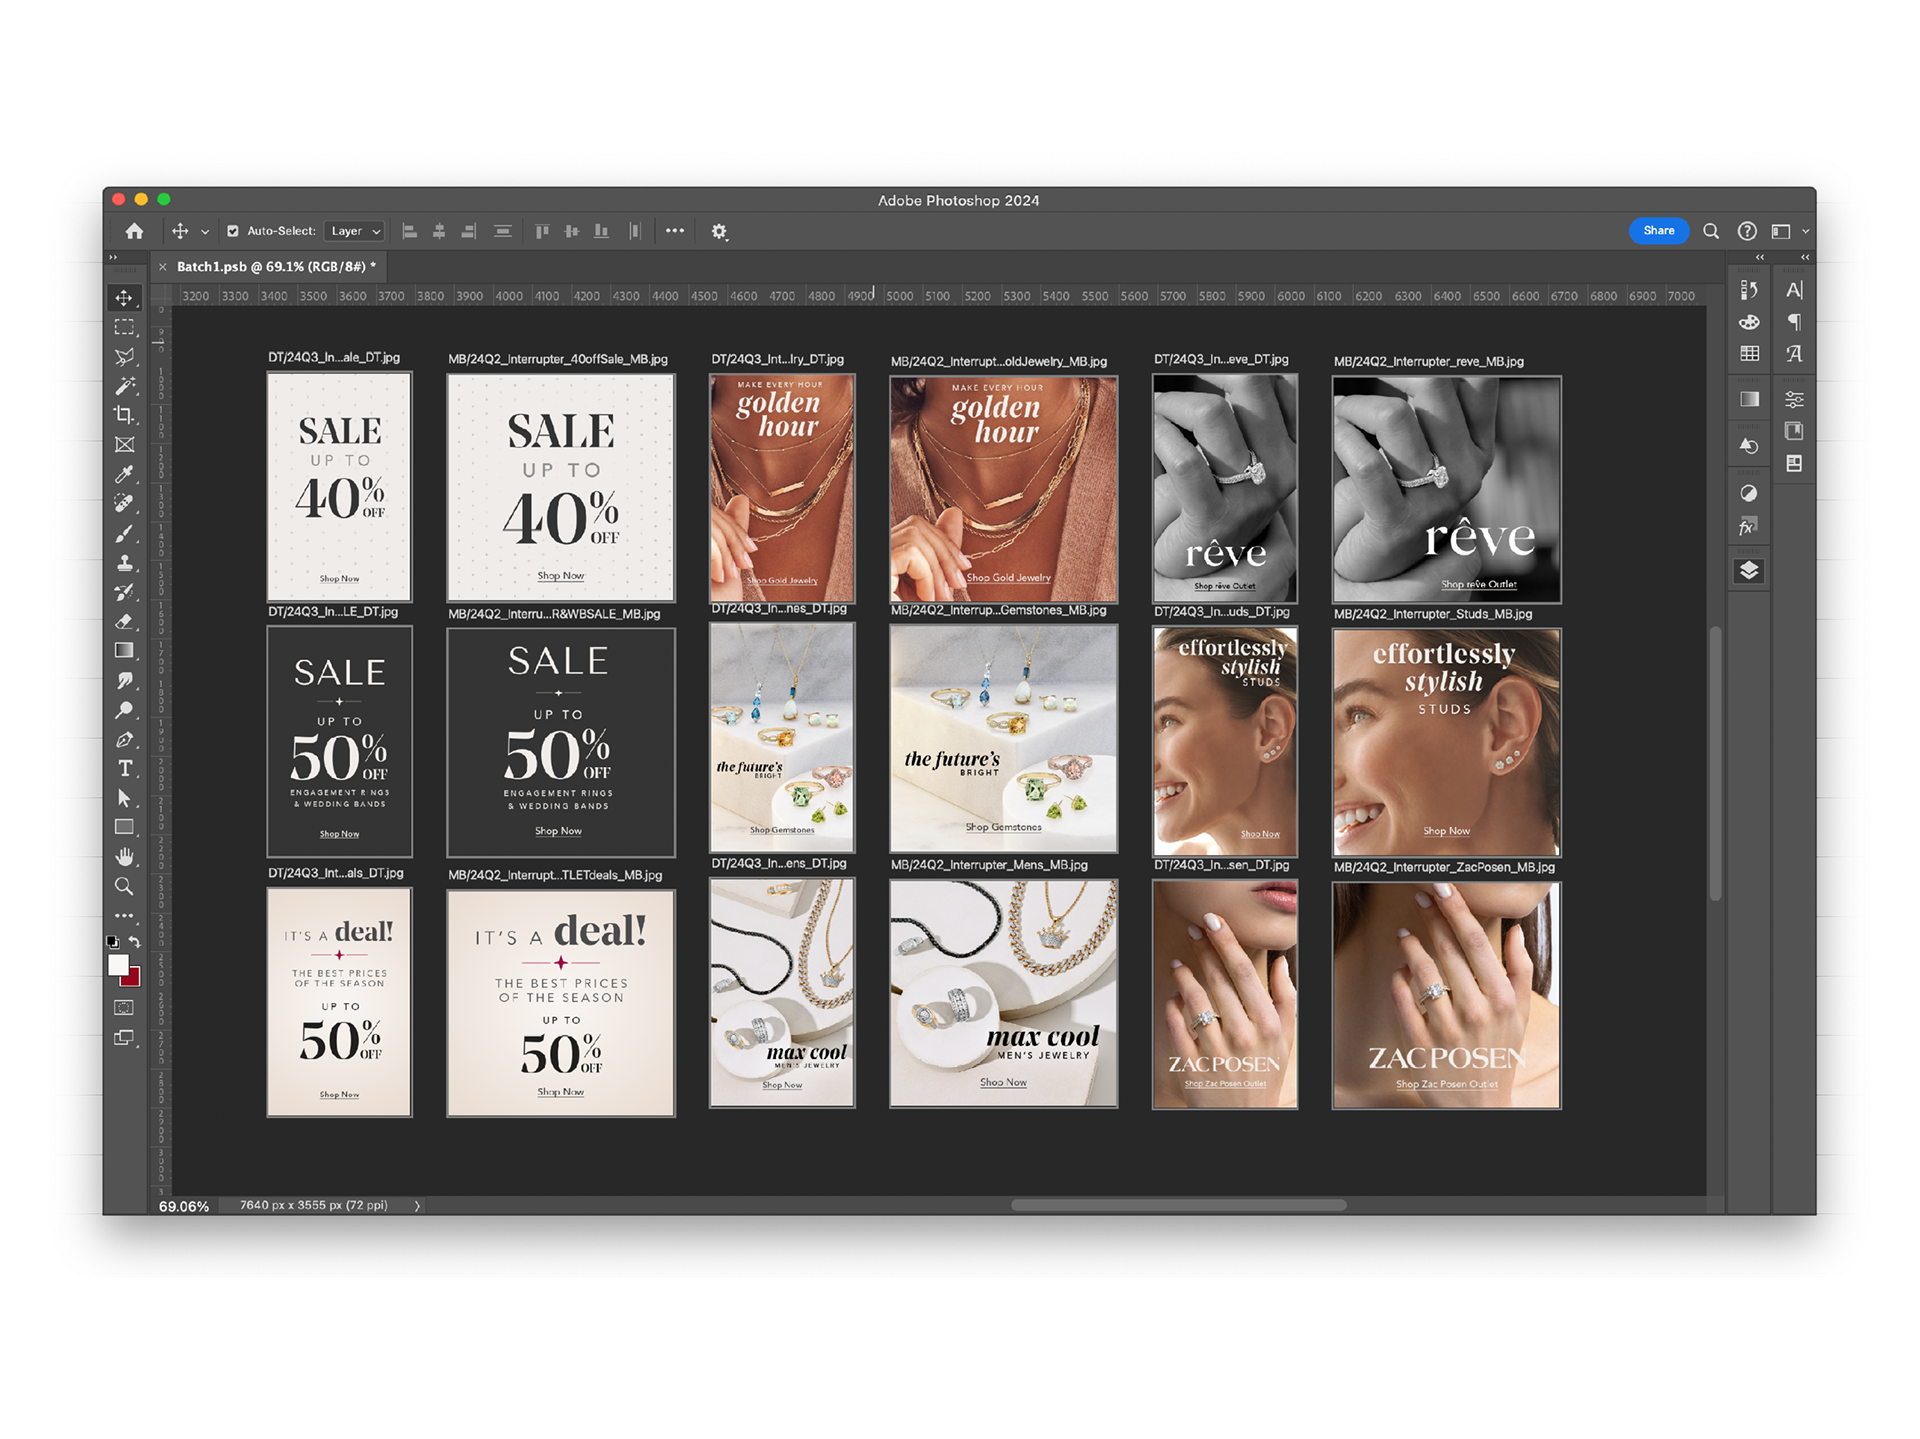This screenshot has width=1920, height=1439.
Task: Select the Clone Stamp tool
Action: pyautogui.click(x=124, y=563)
